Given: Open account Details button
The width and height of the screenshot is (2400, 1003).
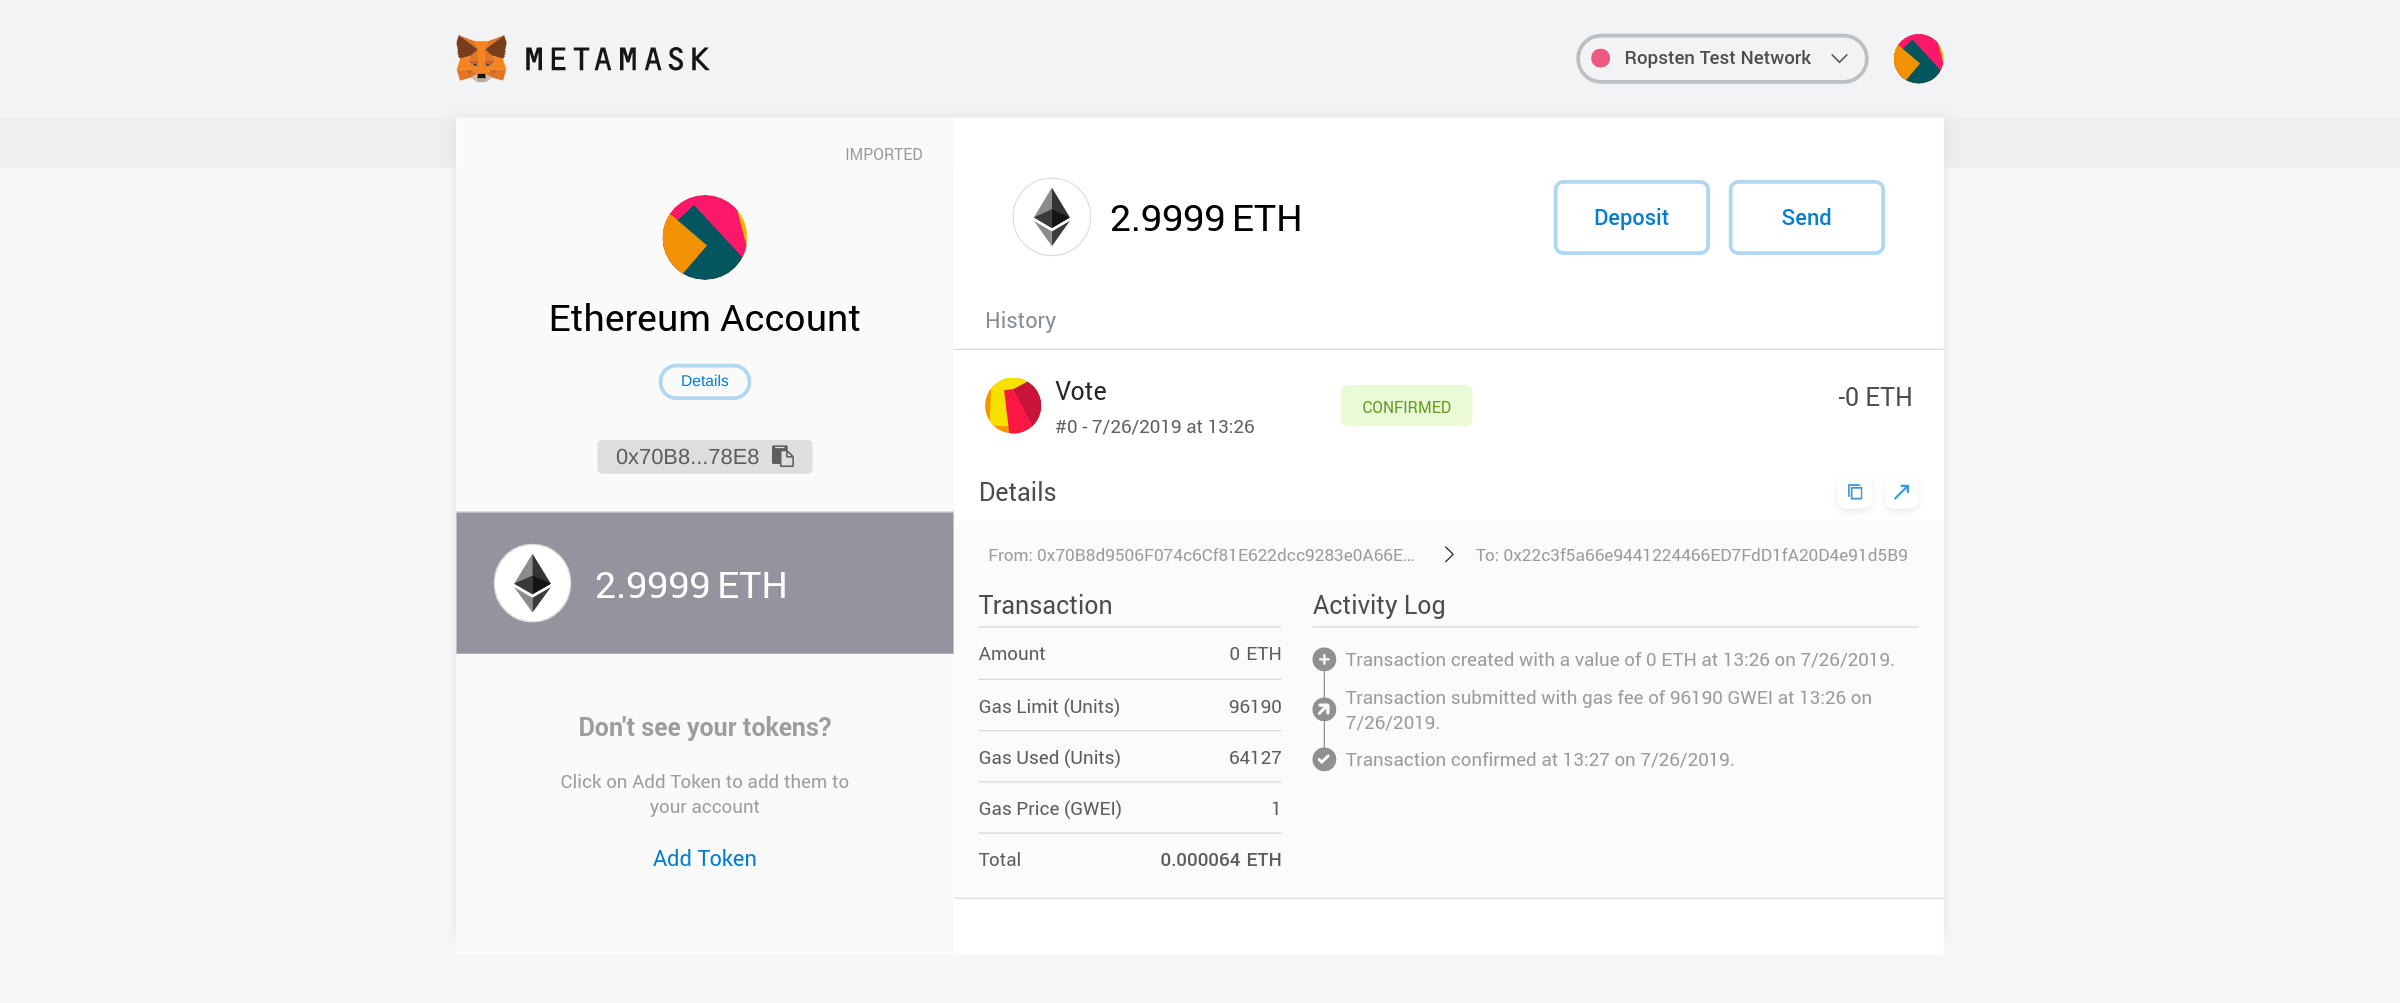Looking at the screenshot, I should [x=704, y=381].
